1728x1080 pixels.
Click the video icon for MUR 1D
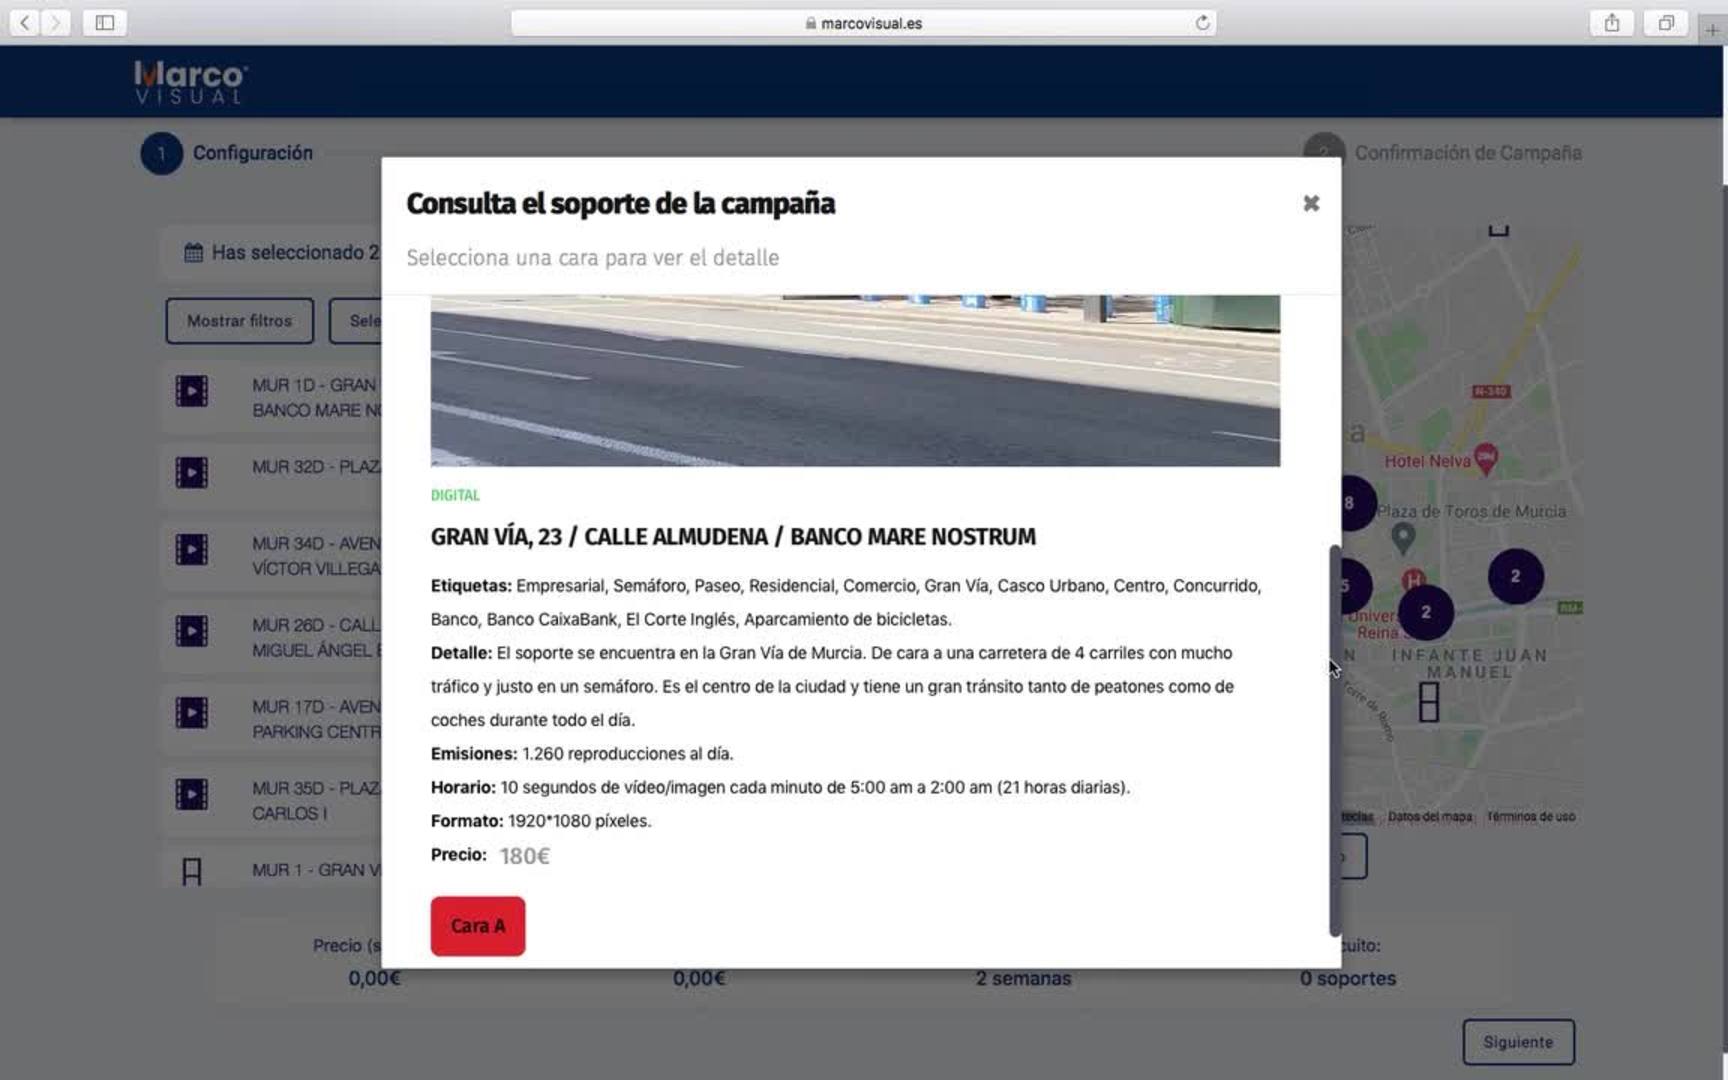(x=192, y=391)
